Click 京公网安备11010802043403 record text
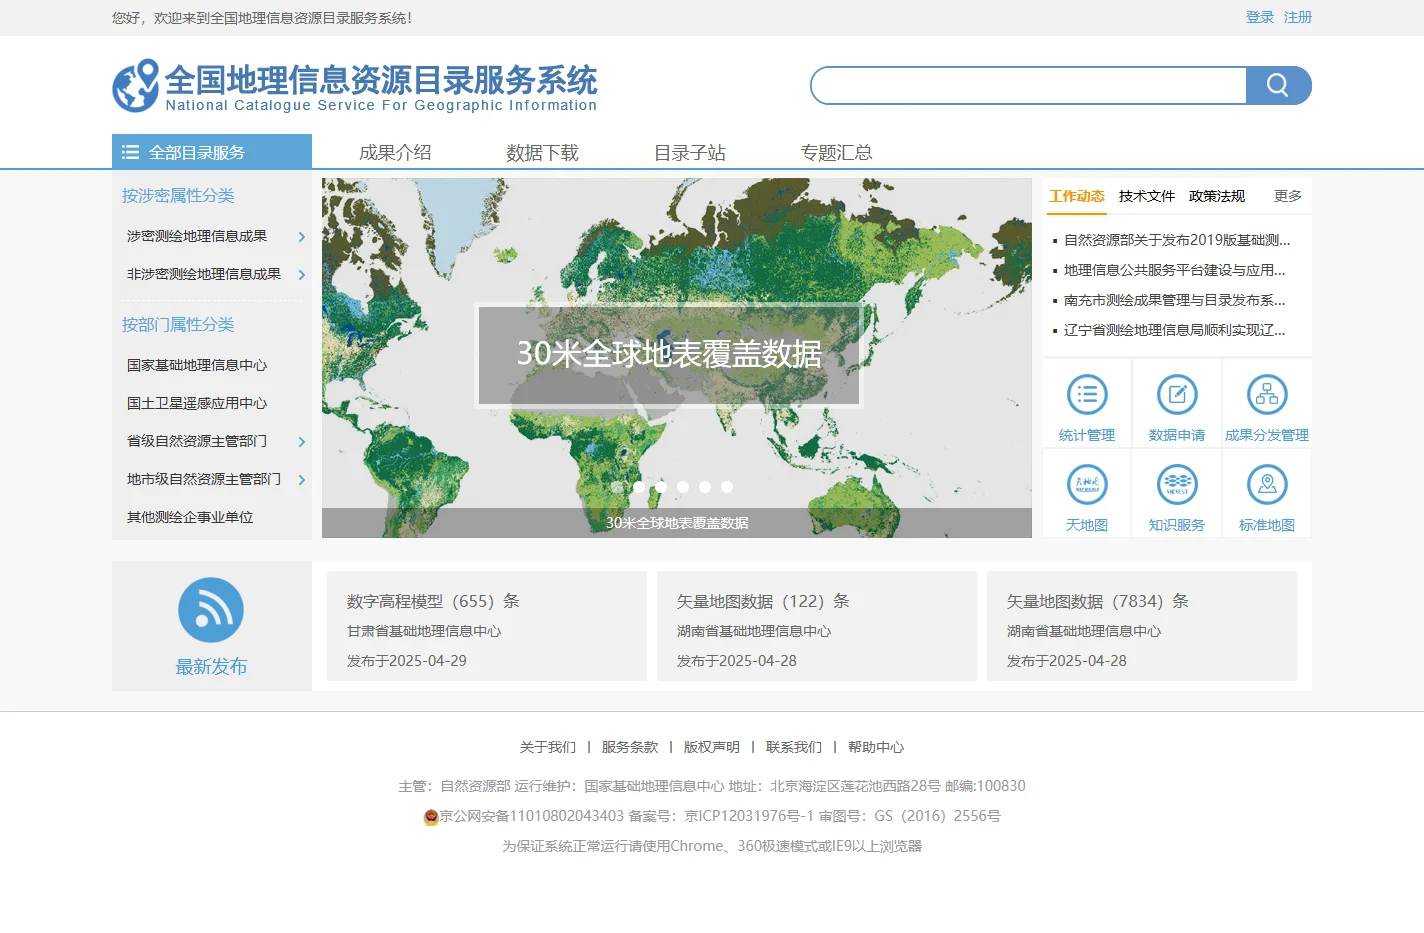This screenshot has height=933, width=1424. (x=532, y=816)
